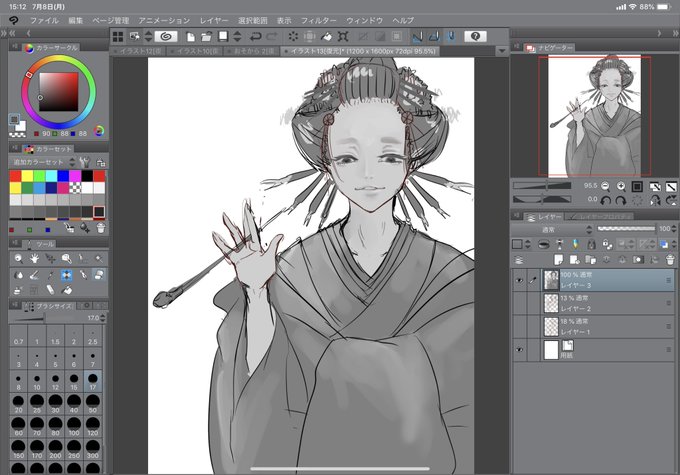Pick the yellow swatch in top color row
The width and height of the screenshot is (680, 475).
27,176
